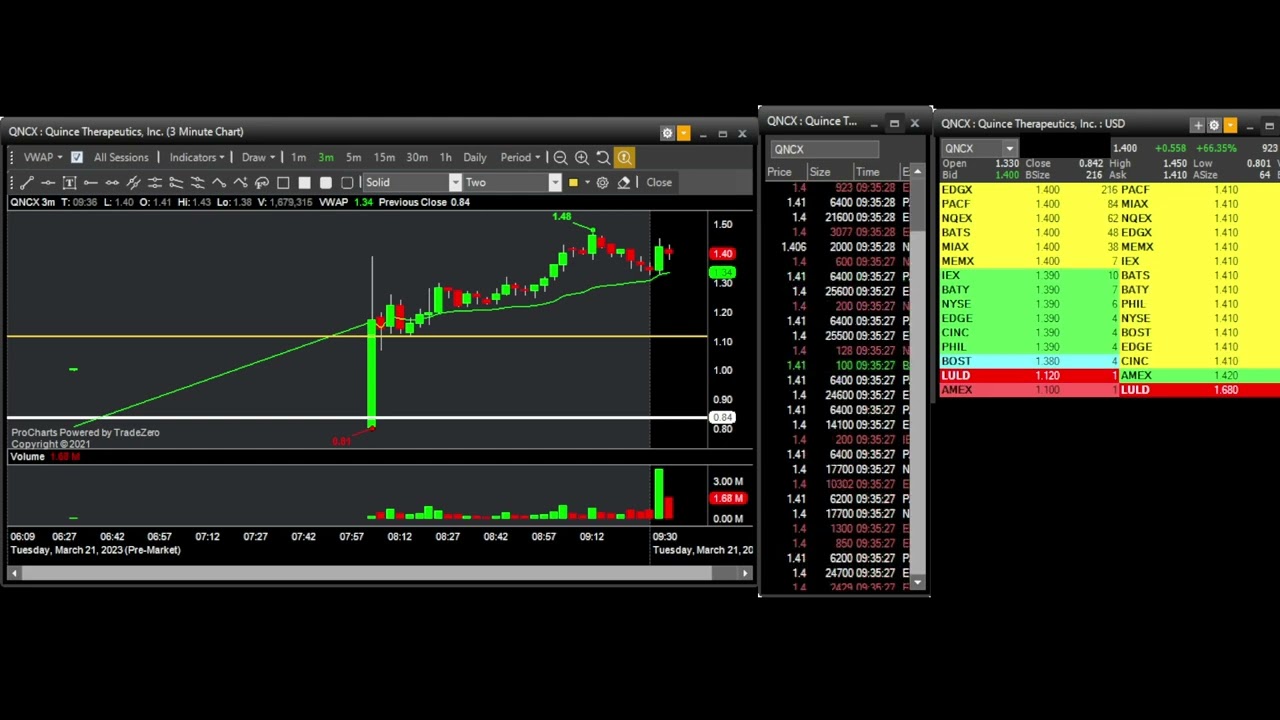Switch to the 3m timeframe
This screenshot has width=1280, height=720.
[325, 157]
